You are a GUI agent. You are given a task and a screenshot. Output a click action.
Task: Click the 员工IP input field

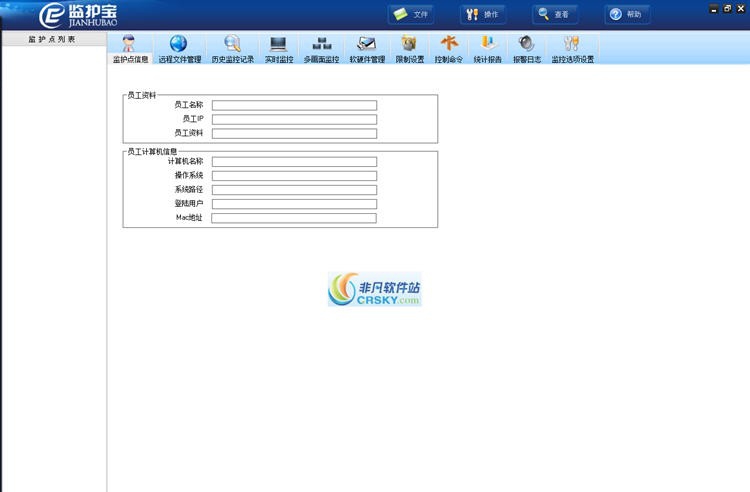tap(294, 119)
